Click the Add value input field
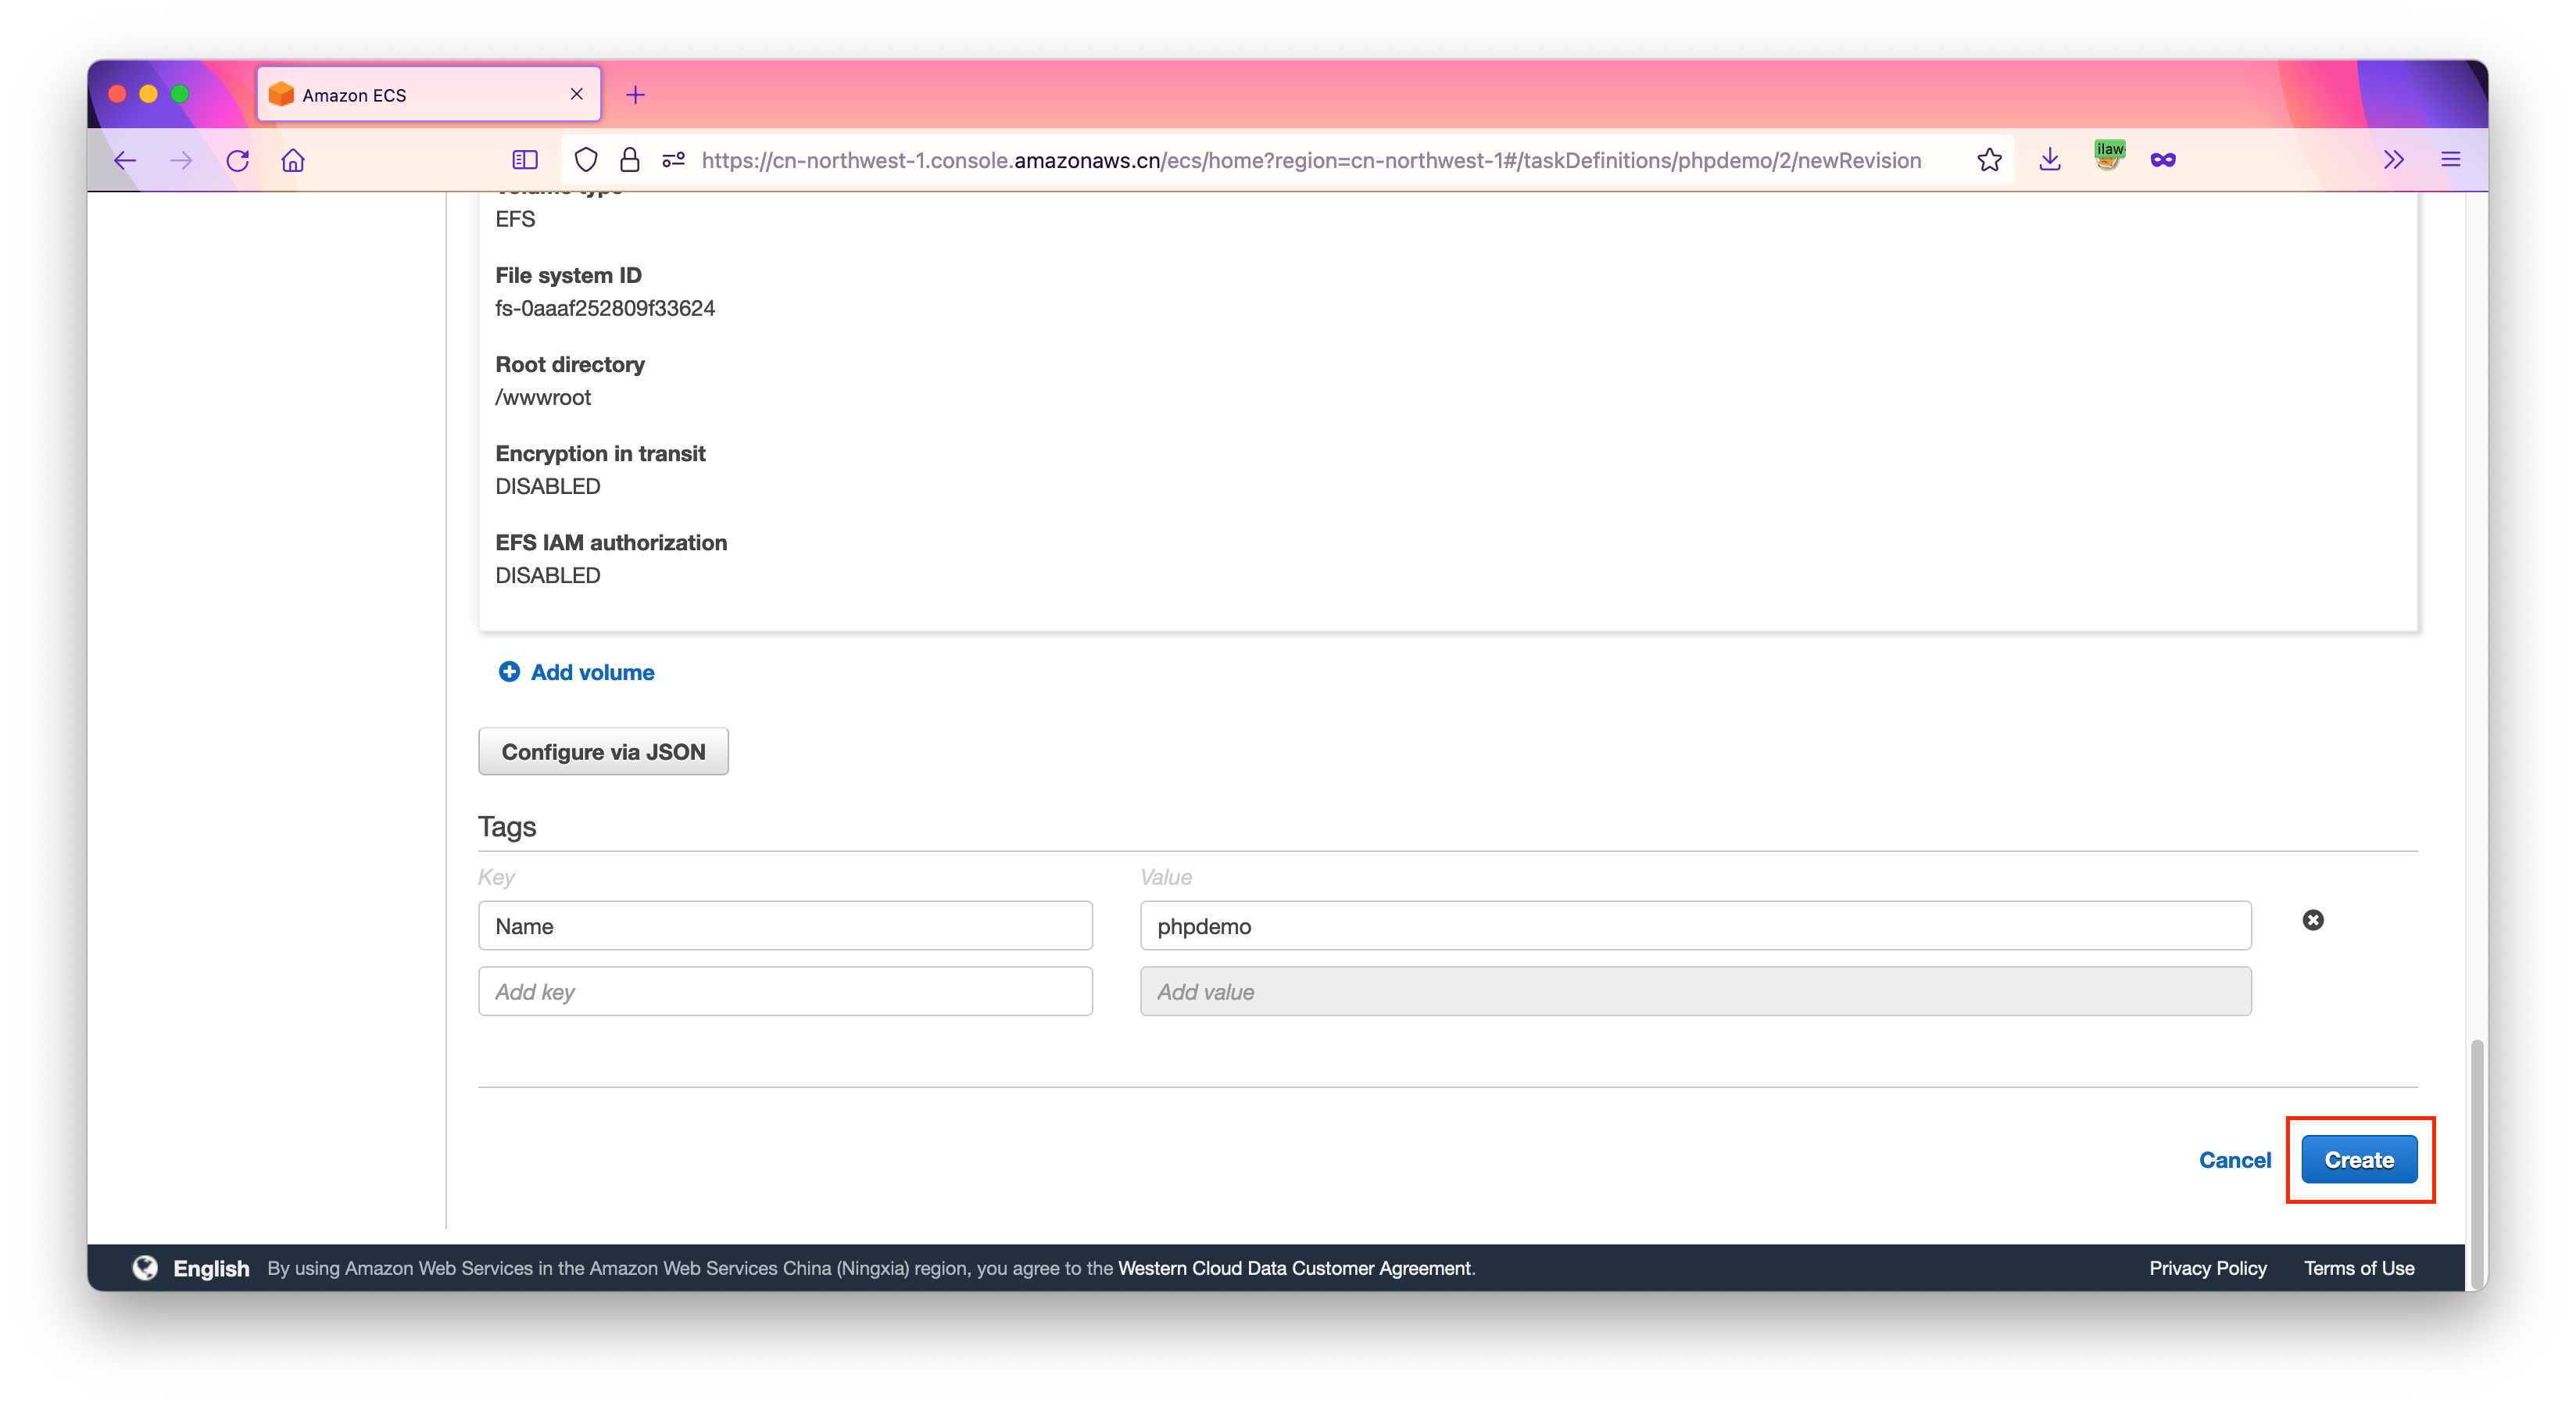This screenshot has height=1407, width=2576. pos(1695,991)
